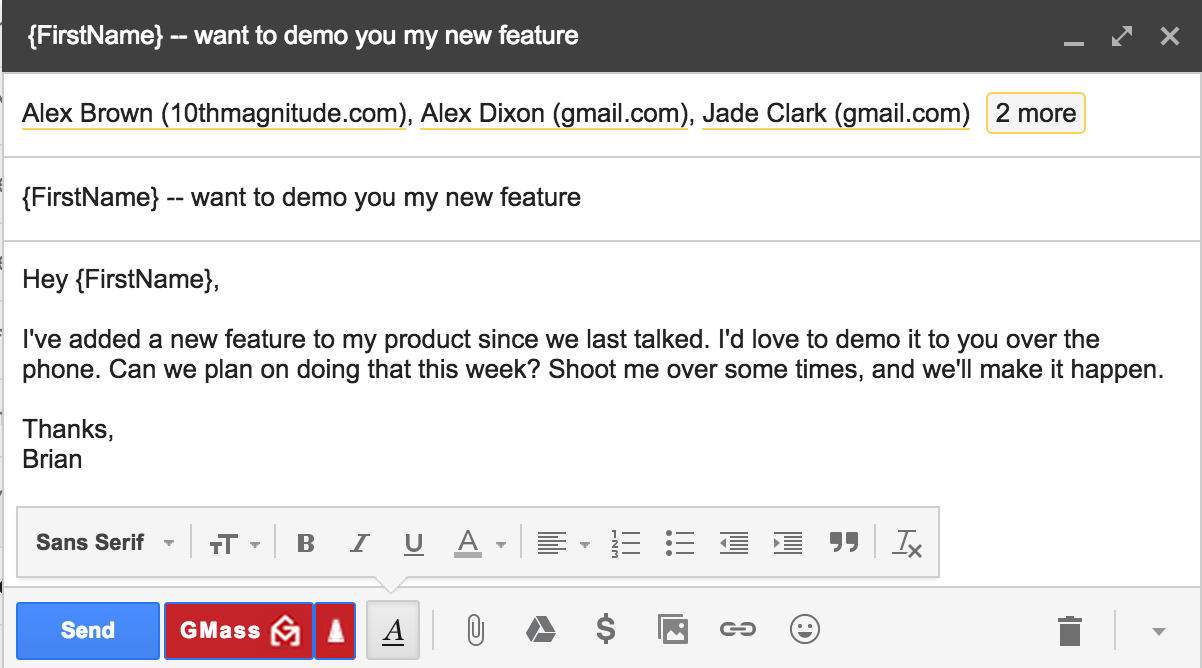Click the compose window title bar text
1202x668 pixels.
[x=304, y=37]
